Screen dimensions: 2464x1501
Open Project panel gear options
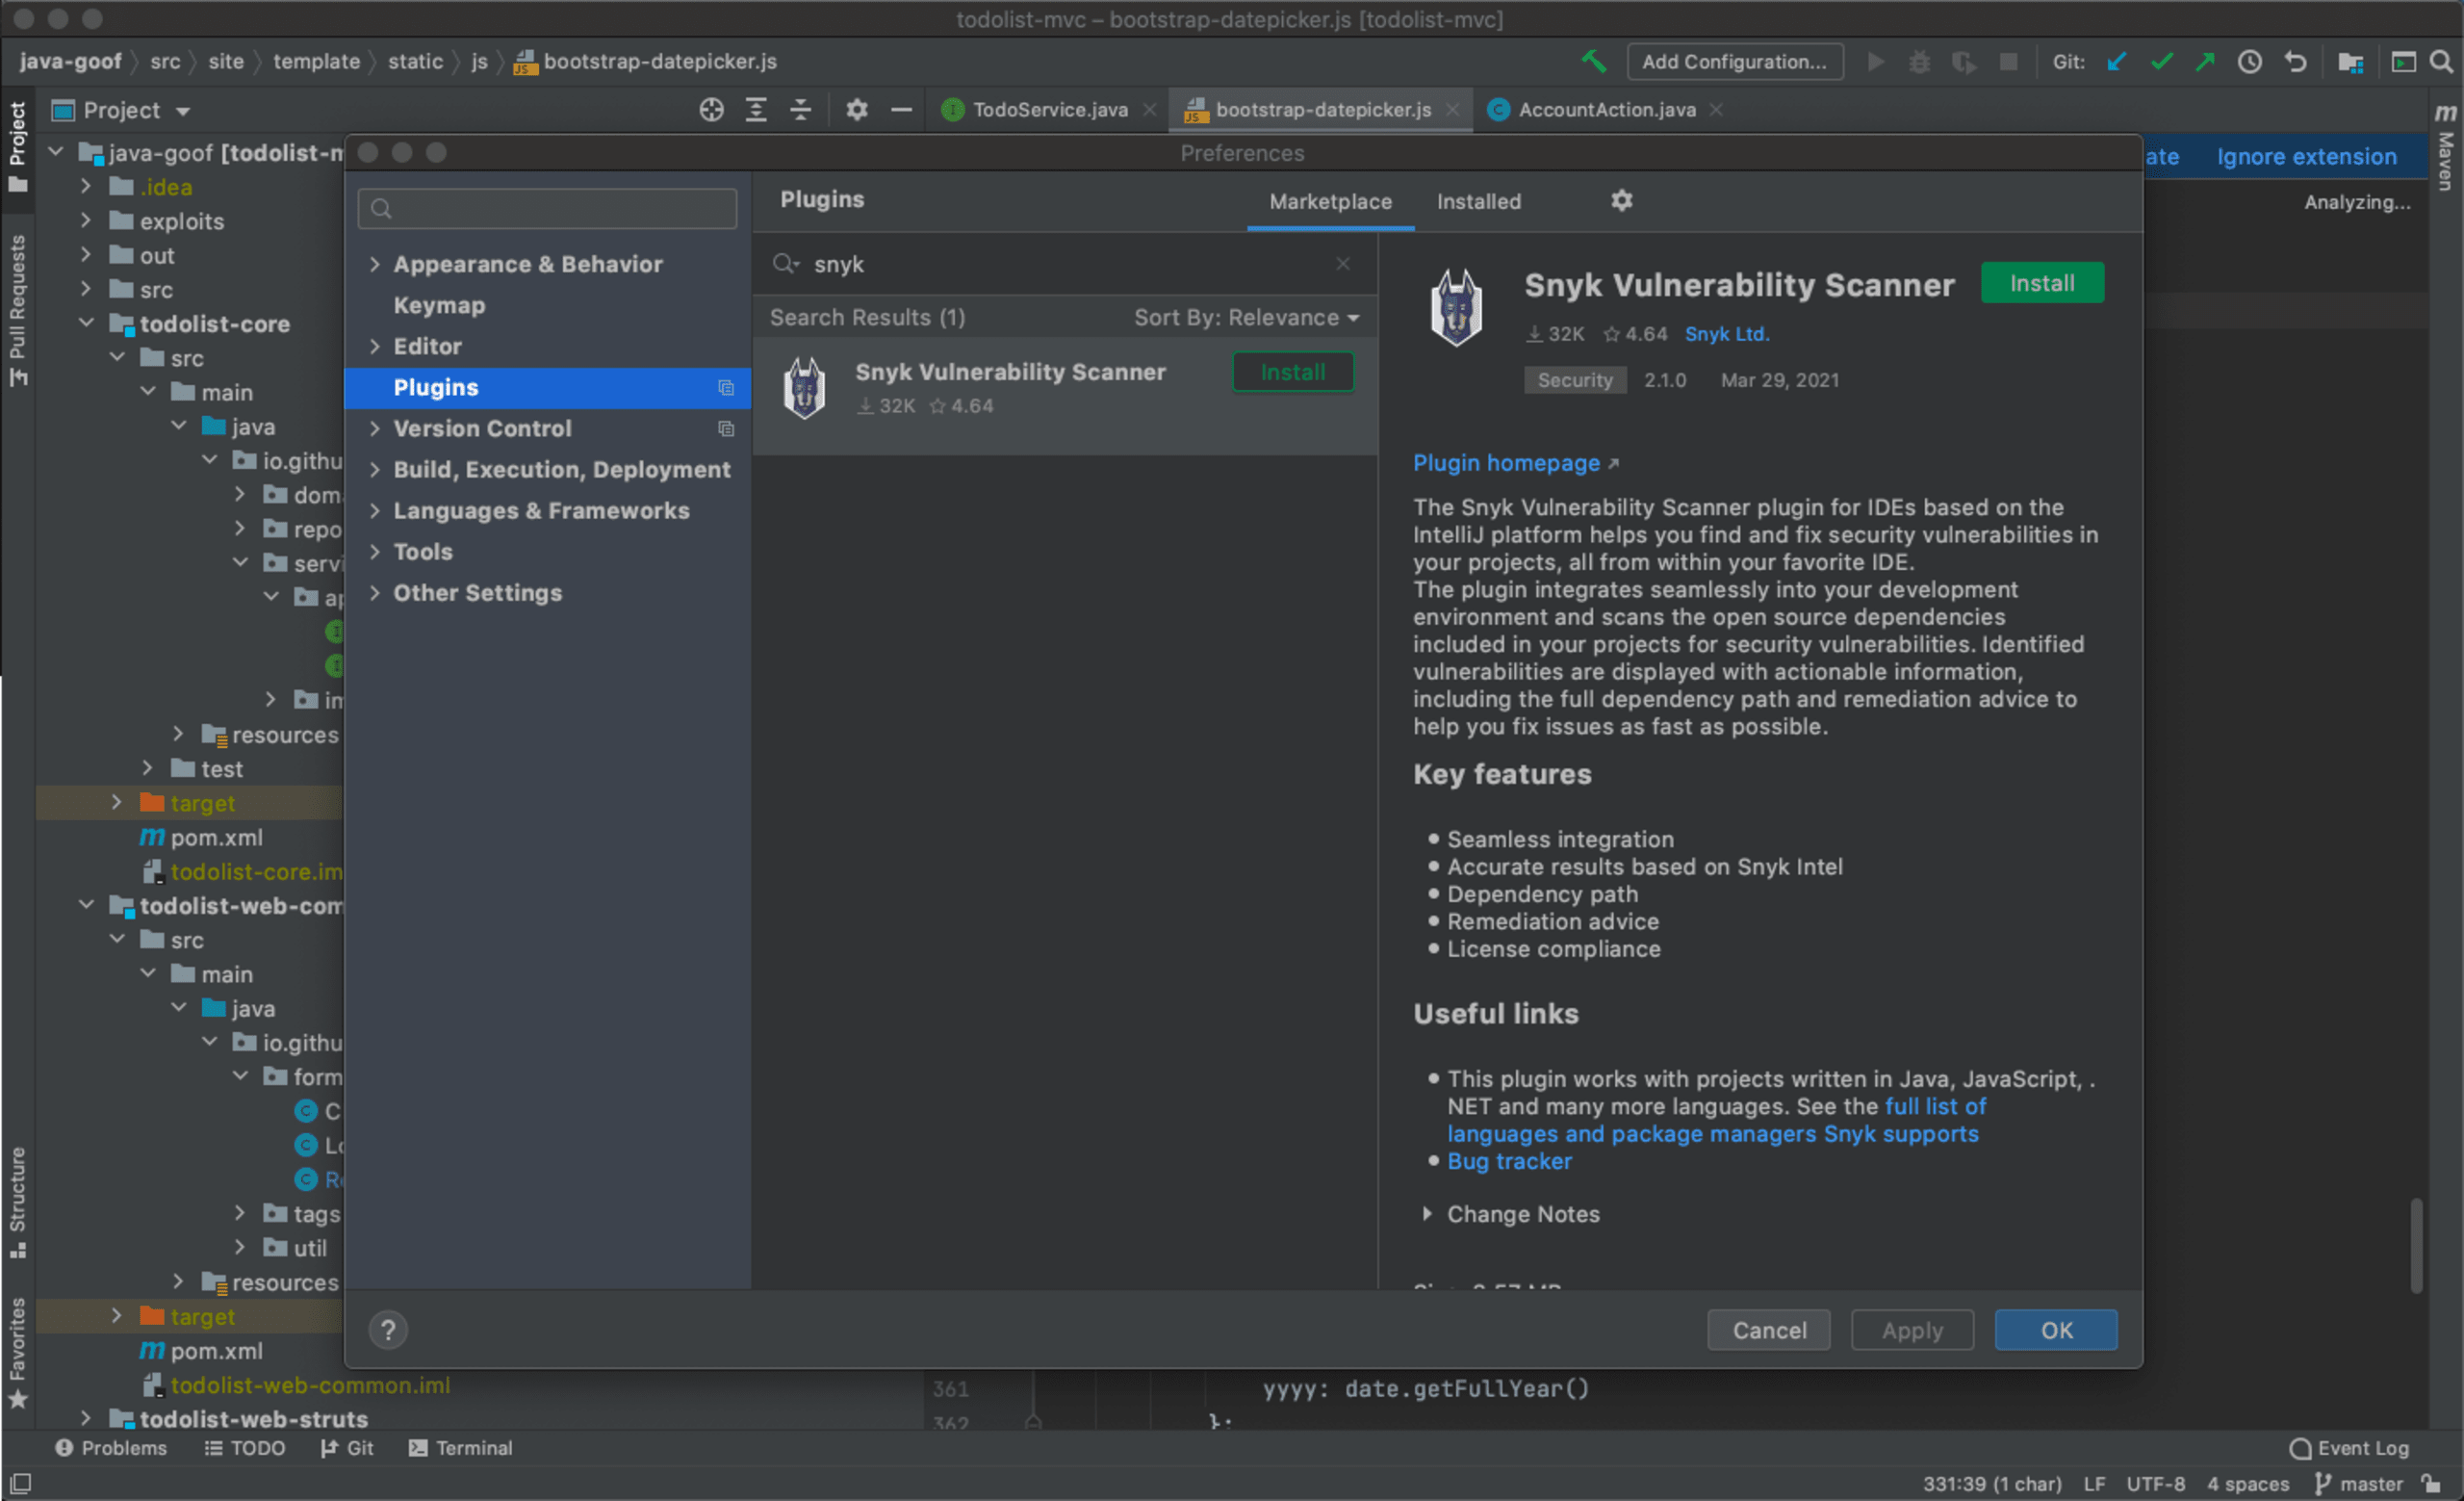coord(857,110)
